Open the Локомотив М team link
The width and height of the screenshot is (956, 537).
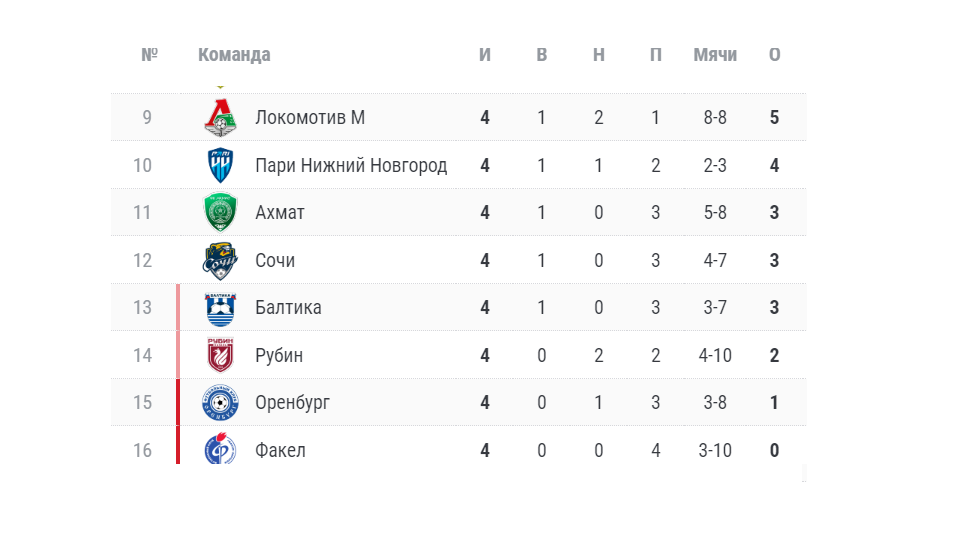pos(310,118)
